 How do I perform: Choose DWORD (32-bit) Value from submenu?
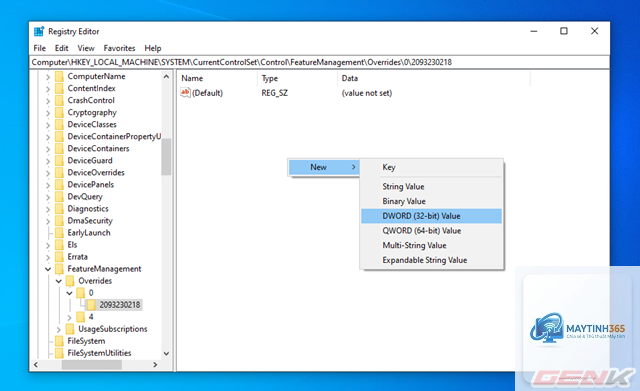coord(431,216)
